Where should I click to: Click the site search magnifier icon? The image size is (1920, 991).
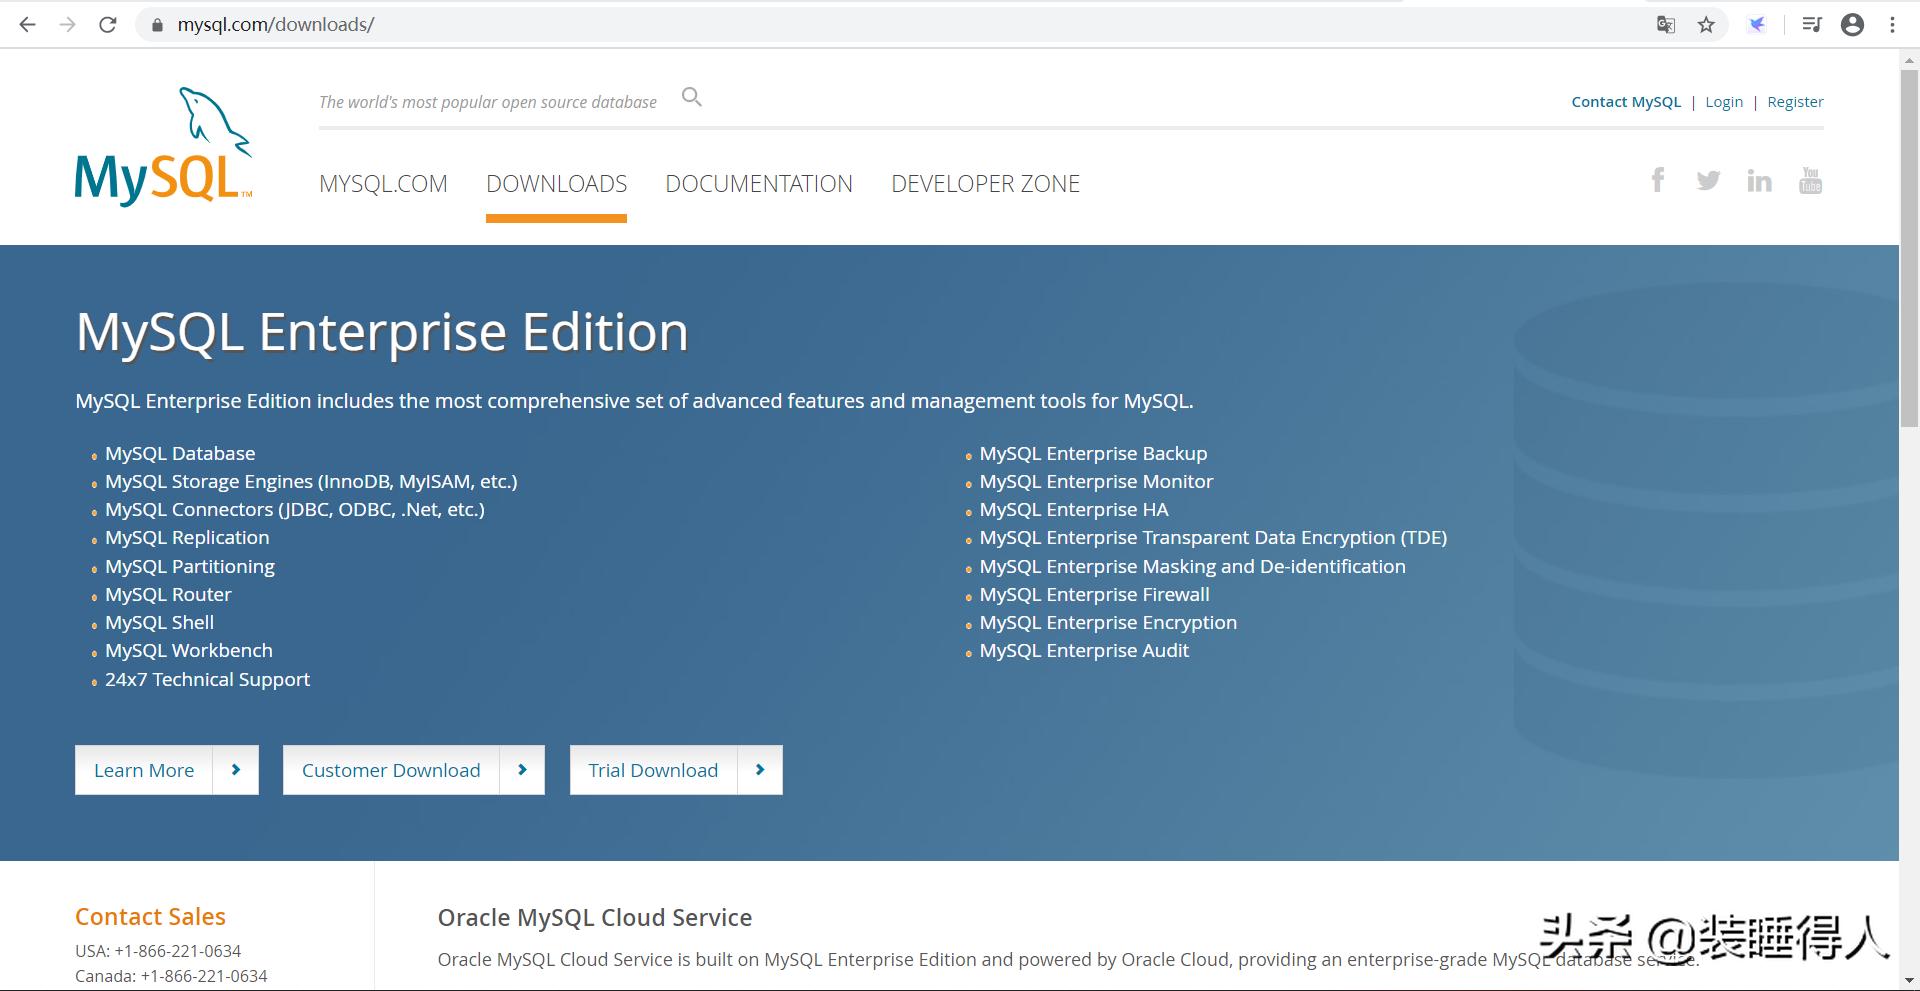(x=691, y=97)
